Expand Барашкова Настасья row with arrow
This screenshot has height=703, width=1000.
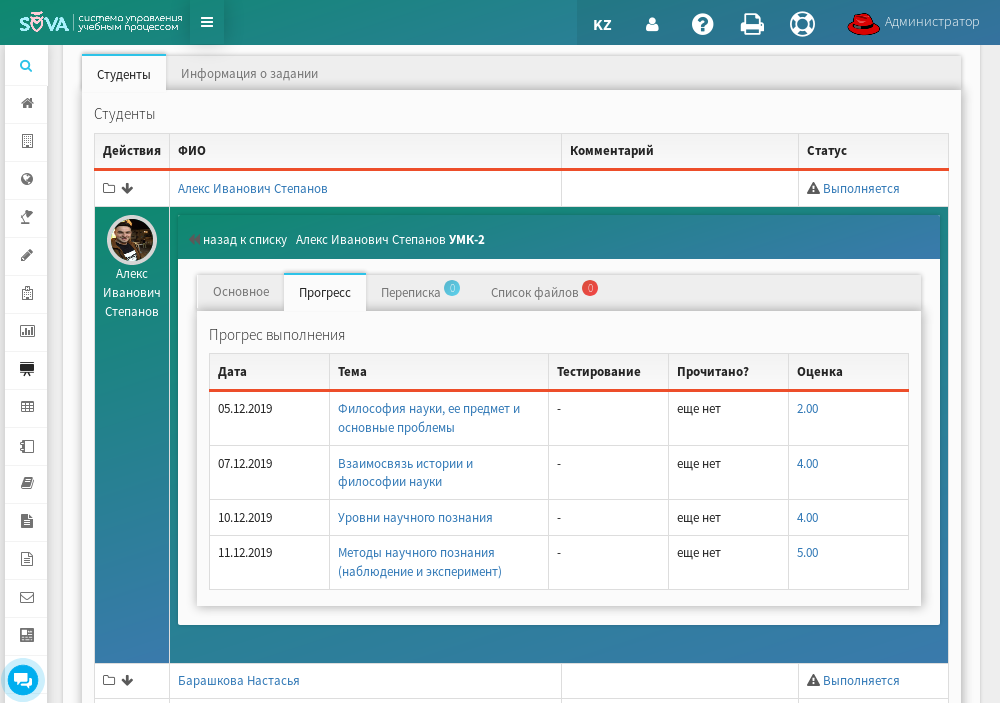(127, 680)
